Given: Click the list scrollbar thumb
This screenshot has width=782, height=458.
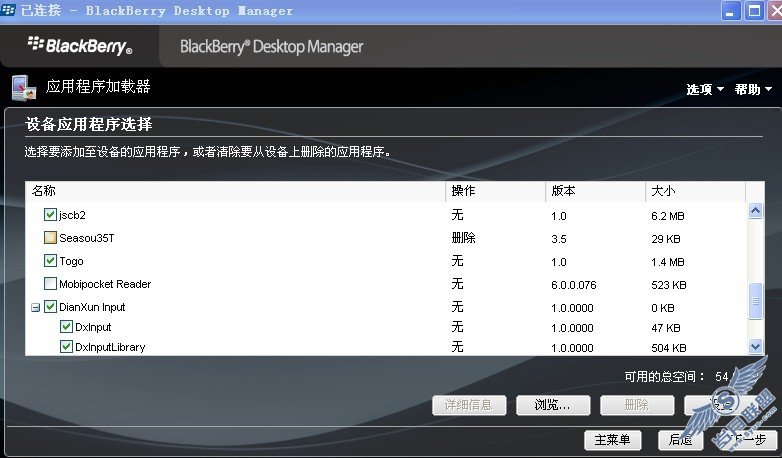Looking at the screenshot, I should 755,301.
